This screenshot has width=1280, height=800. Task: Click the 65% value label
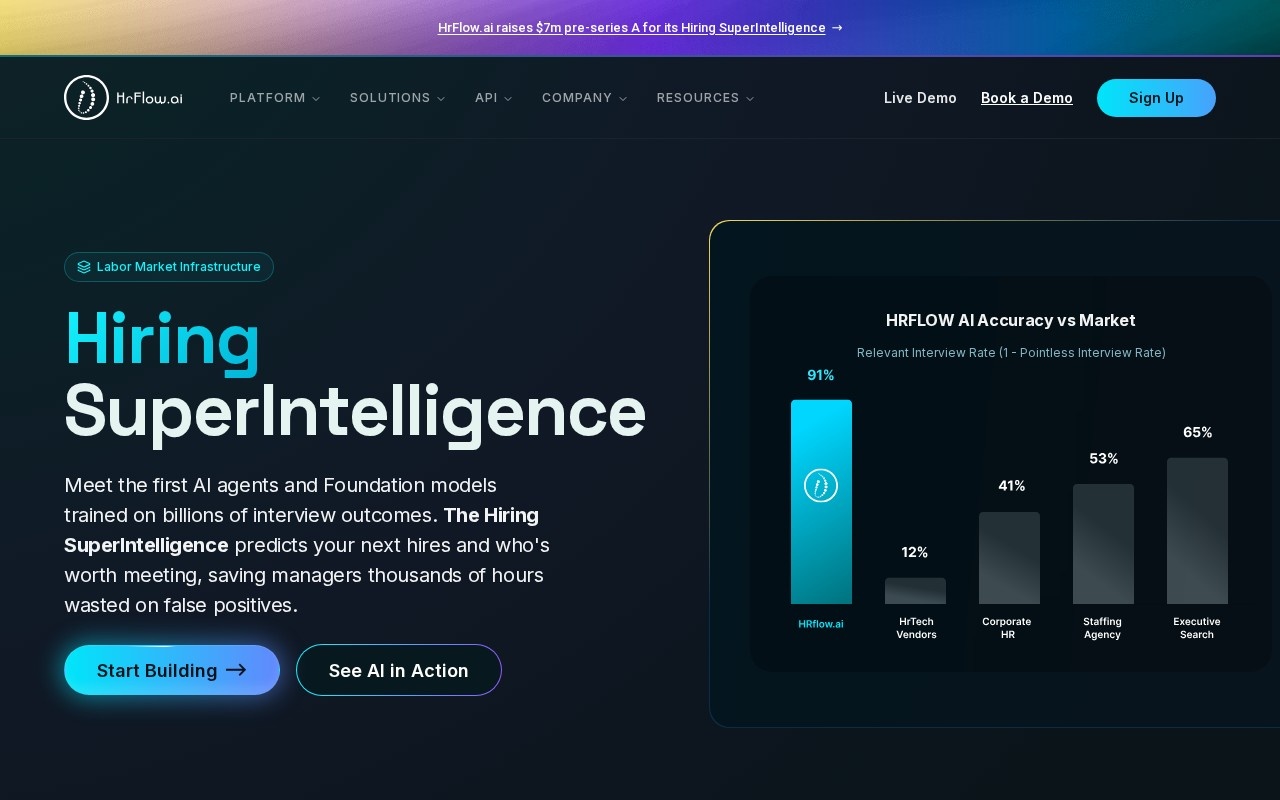[x=1198, y=432]
